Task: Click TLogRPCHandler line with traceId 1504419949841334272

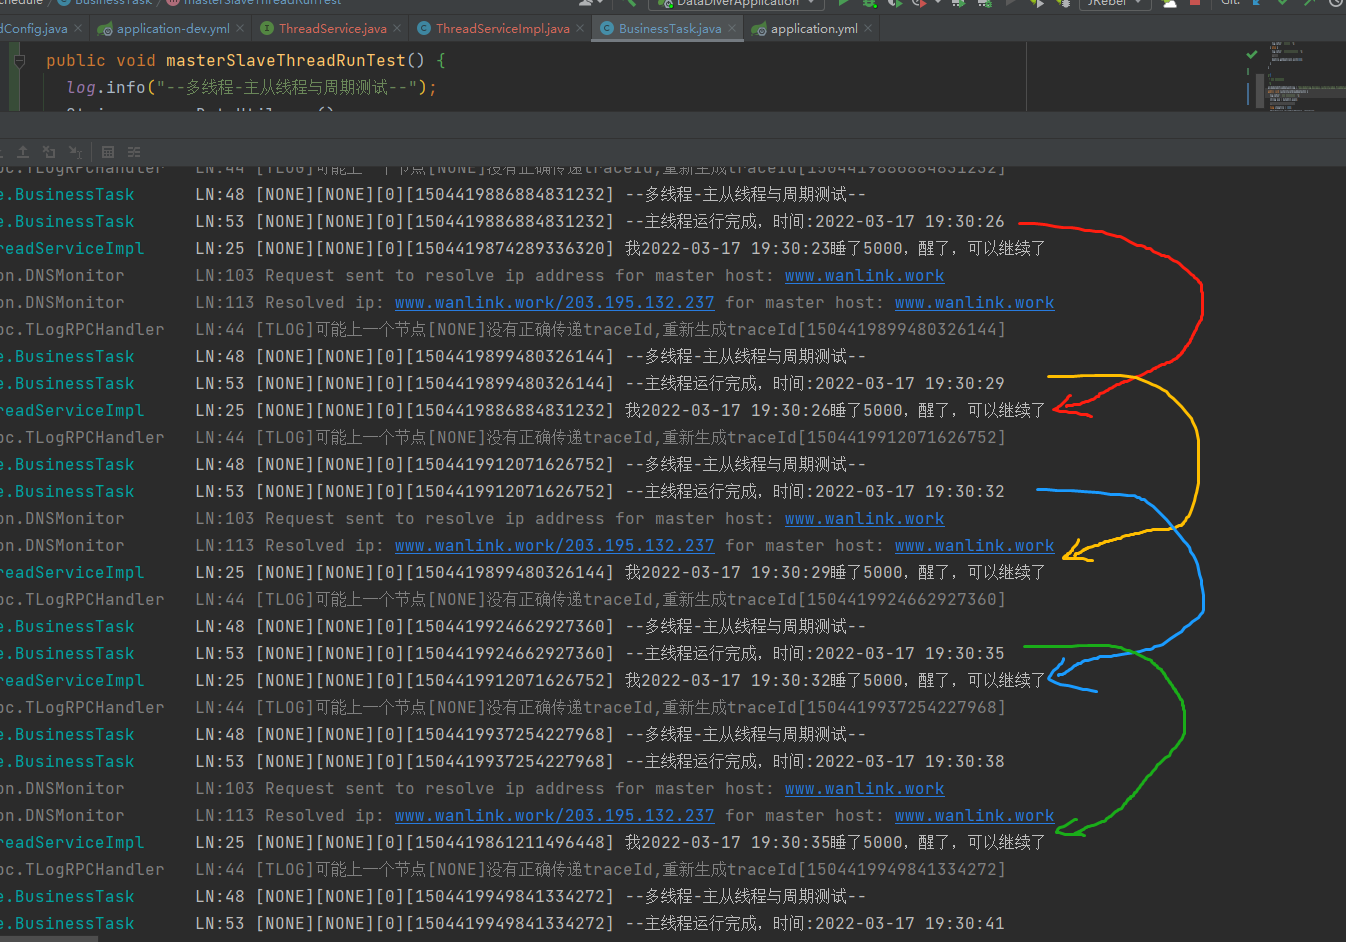Action: click(x=503, y=870)
